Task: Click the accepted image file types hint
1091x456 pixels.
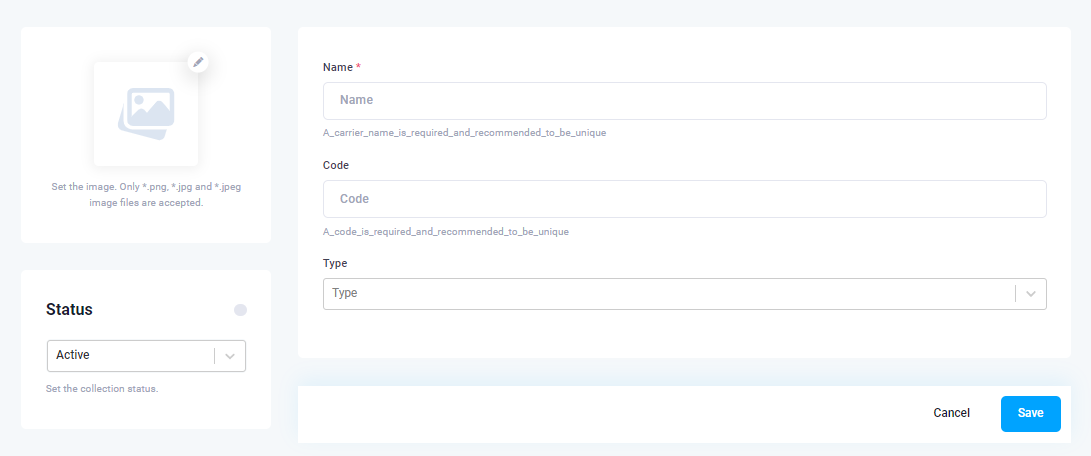Action: coord(146,195)
